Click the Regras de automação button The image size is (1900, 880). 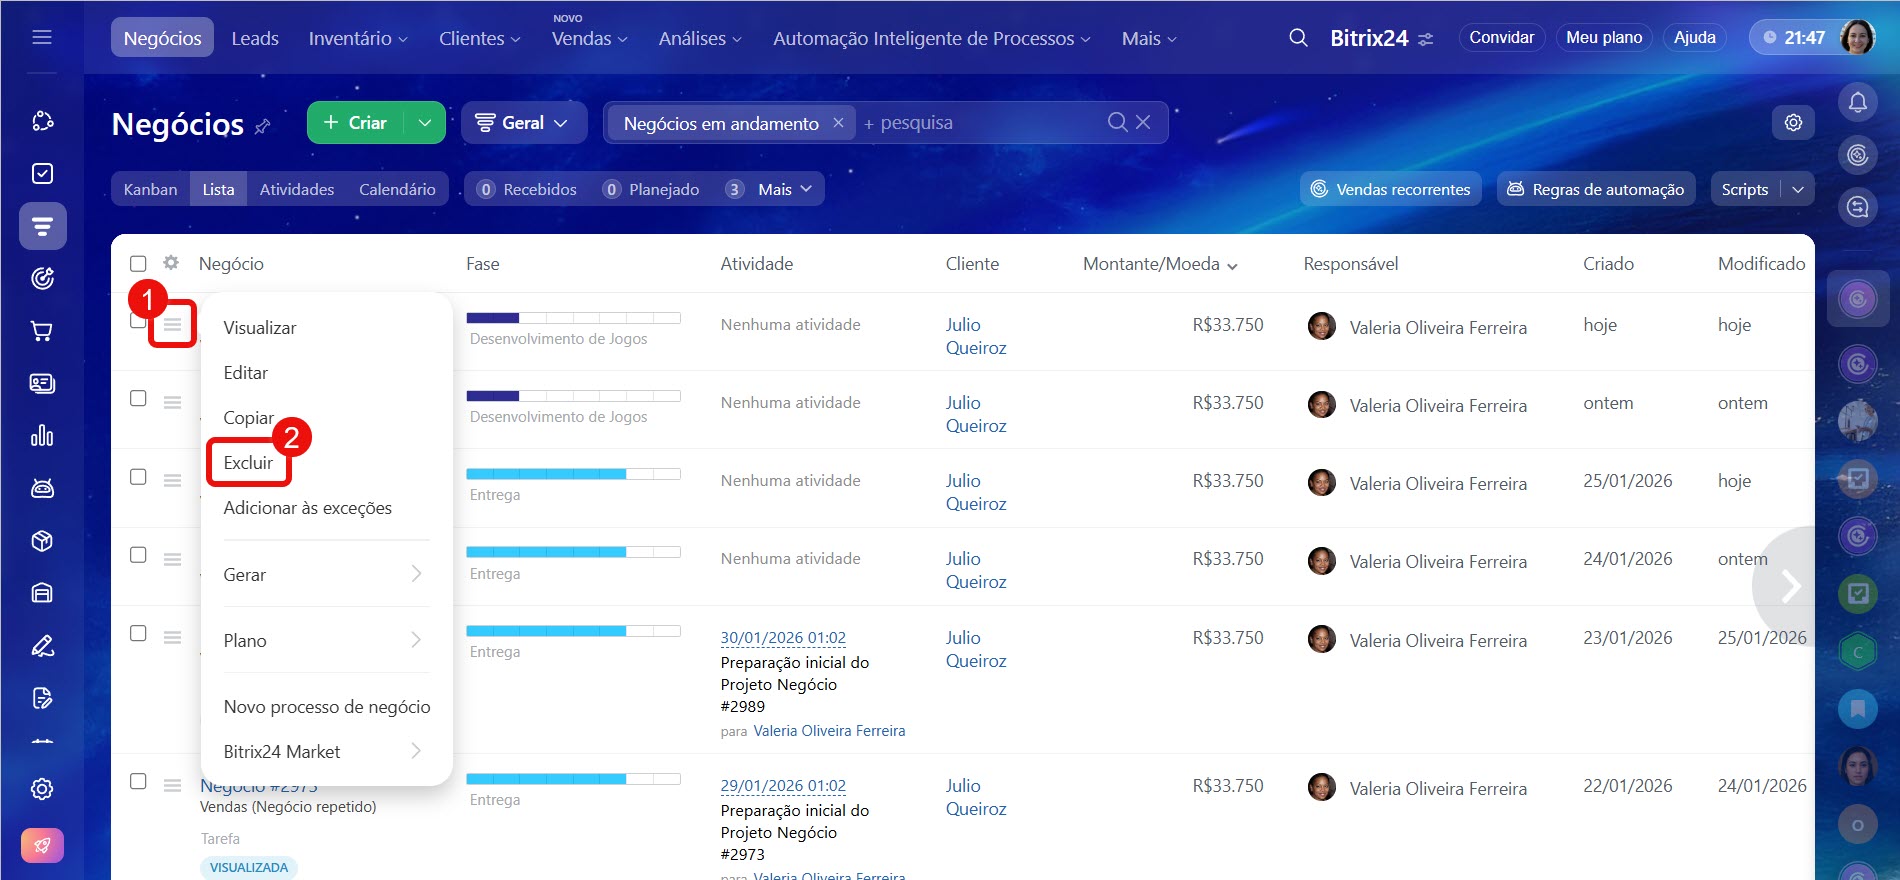click(1595, 190)
